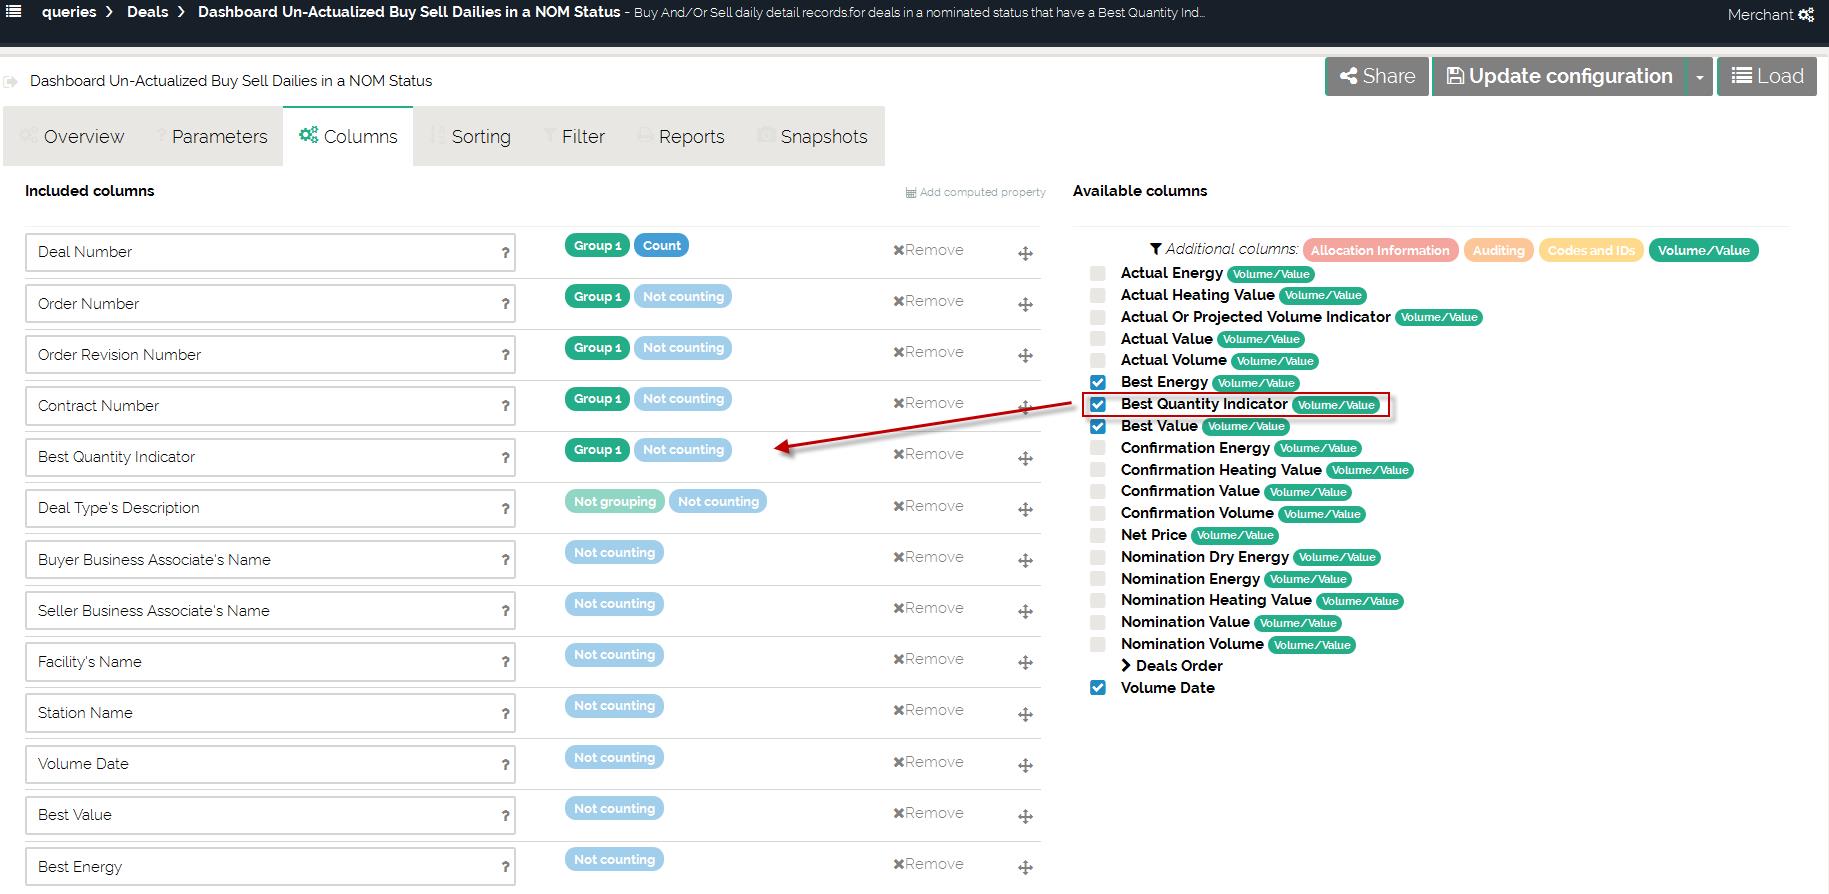Click the Share button

coord(1377,77)
